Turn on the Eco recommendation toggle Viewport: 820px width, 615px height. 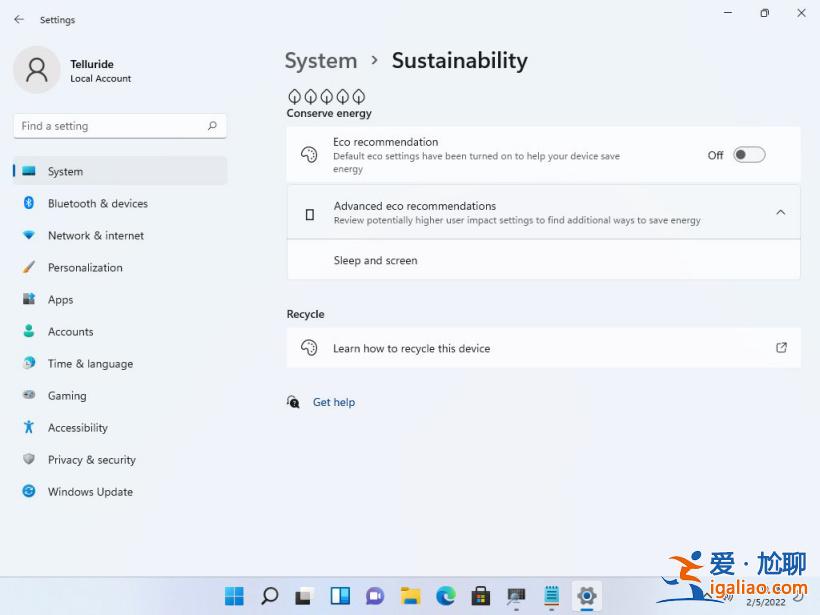[x=748, y=155]
